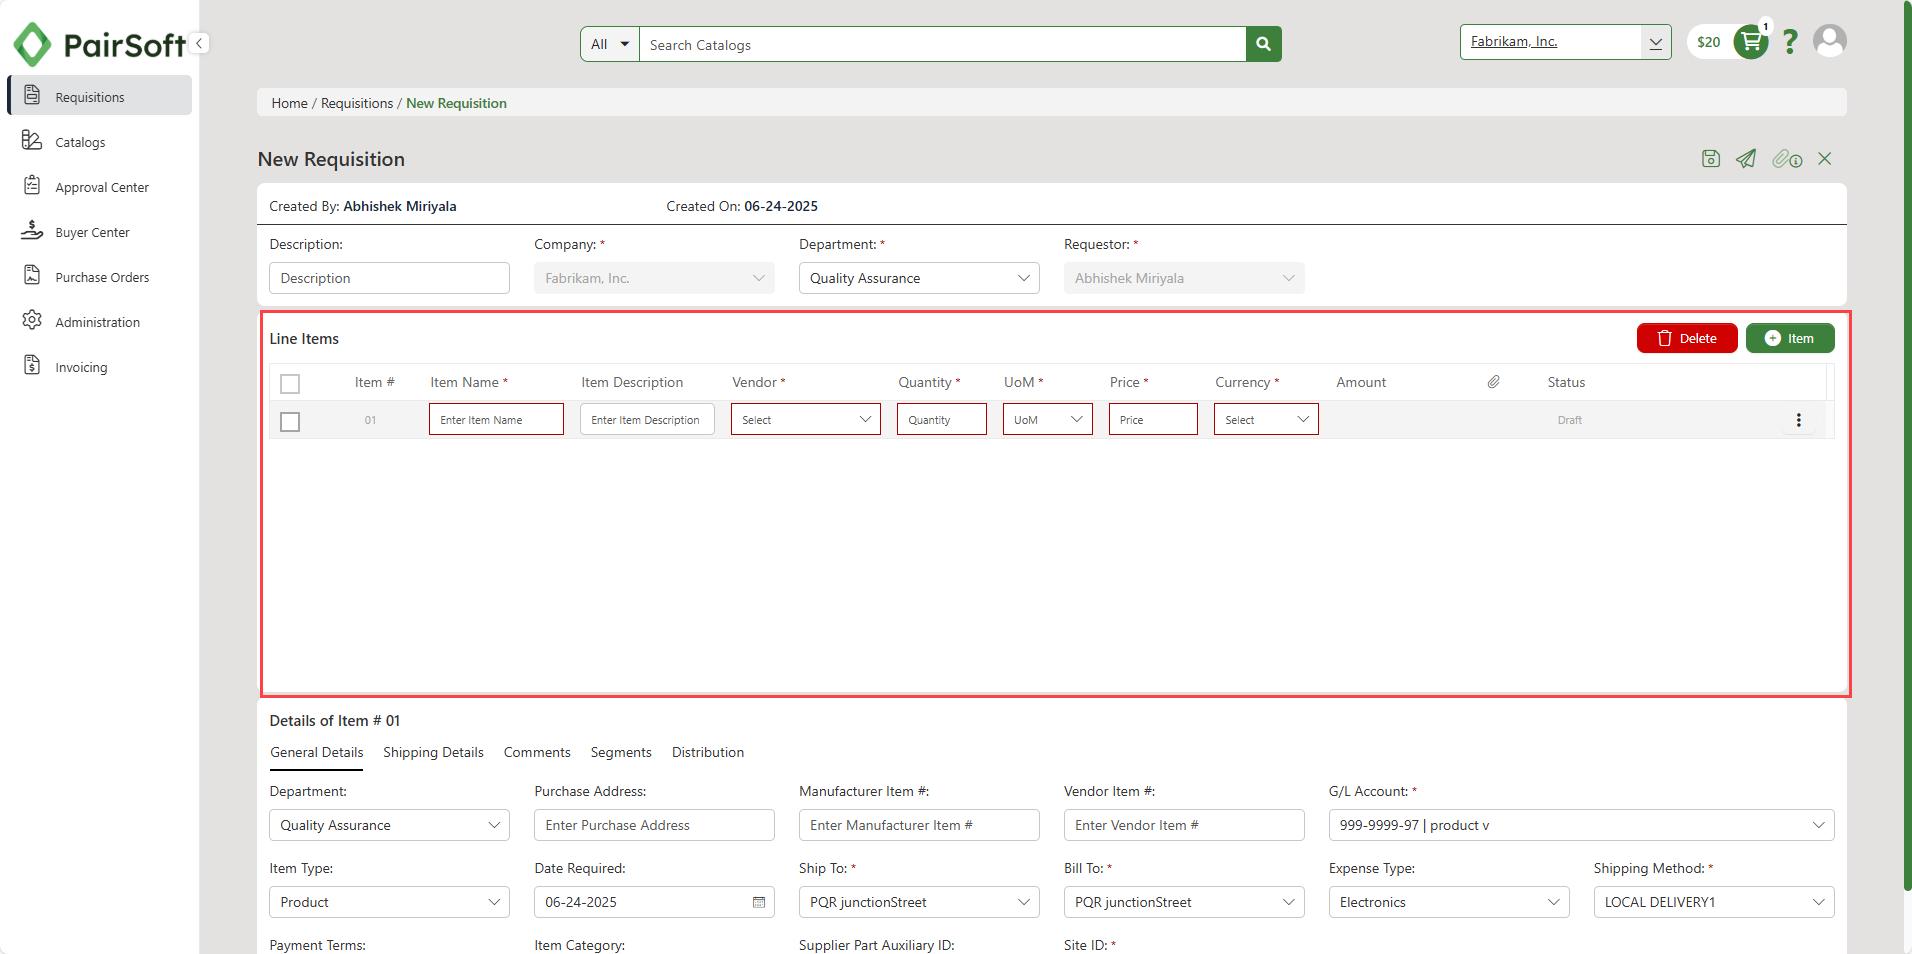
Task: Open help question mark icon
Action: pos(1790,42)
